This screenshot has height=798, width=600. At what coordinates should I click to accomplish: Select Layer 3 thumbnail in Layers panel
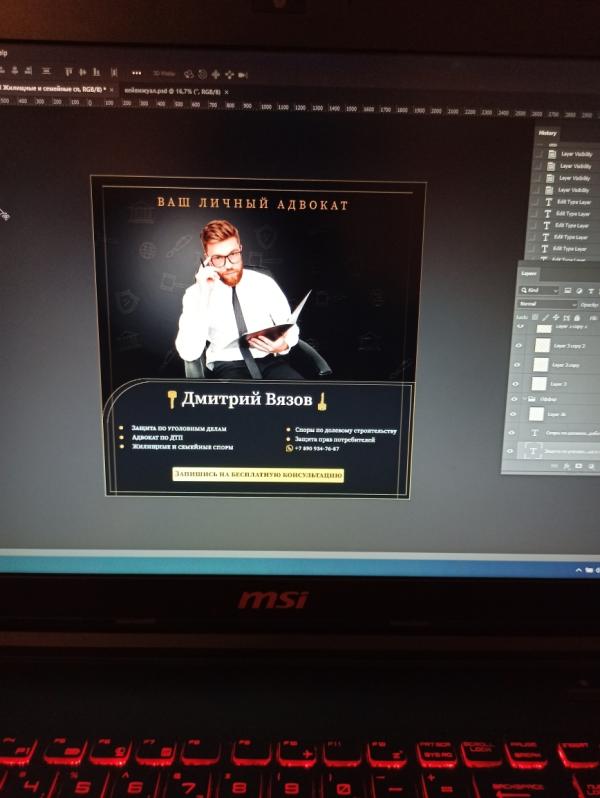(539, 384)
